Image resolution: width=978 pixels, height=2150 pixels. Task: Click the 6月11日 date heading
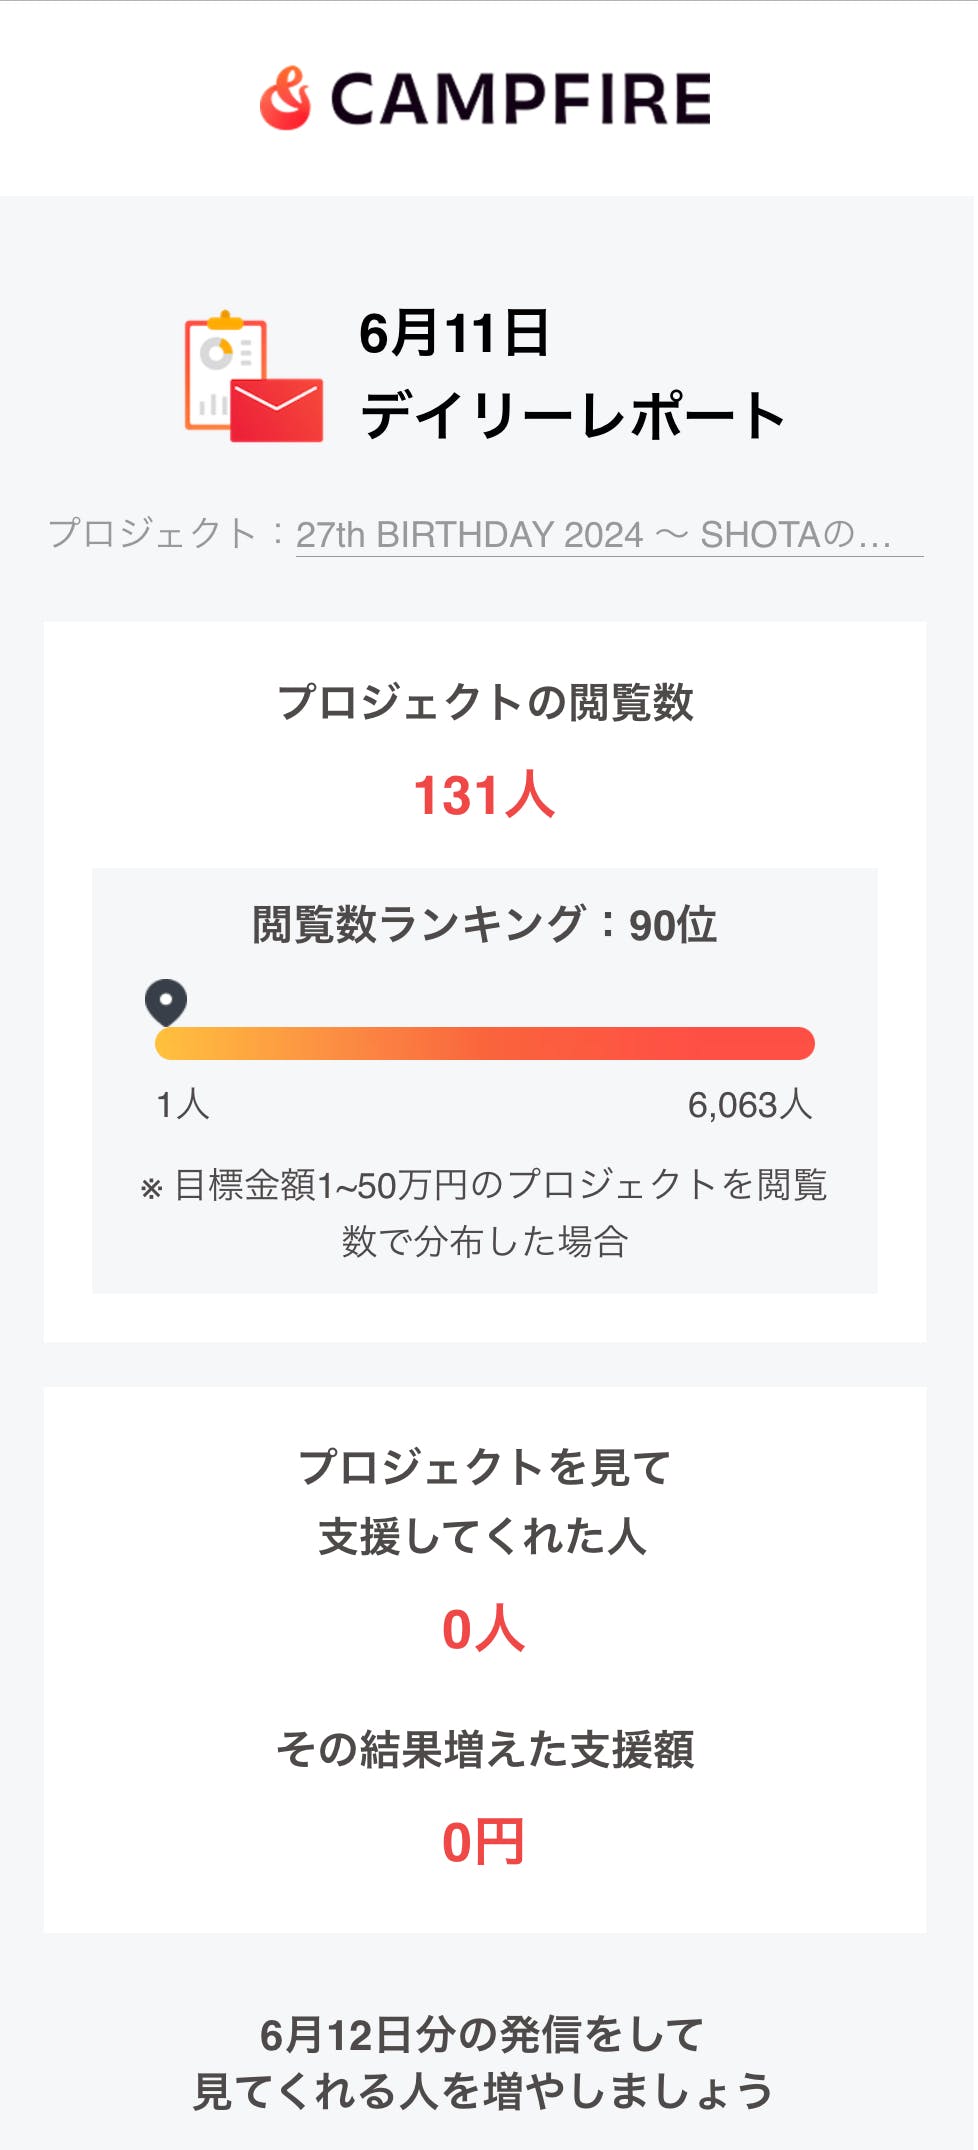point(454,333)
